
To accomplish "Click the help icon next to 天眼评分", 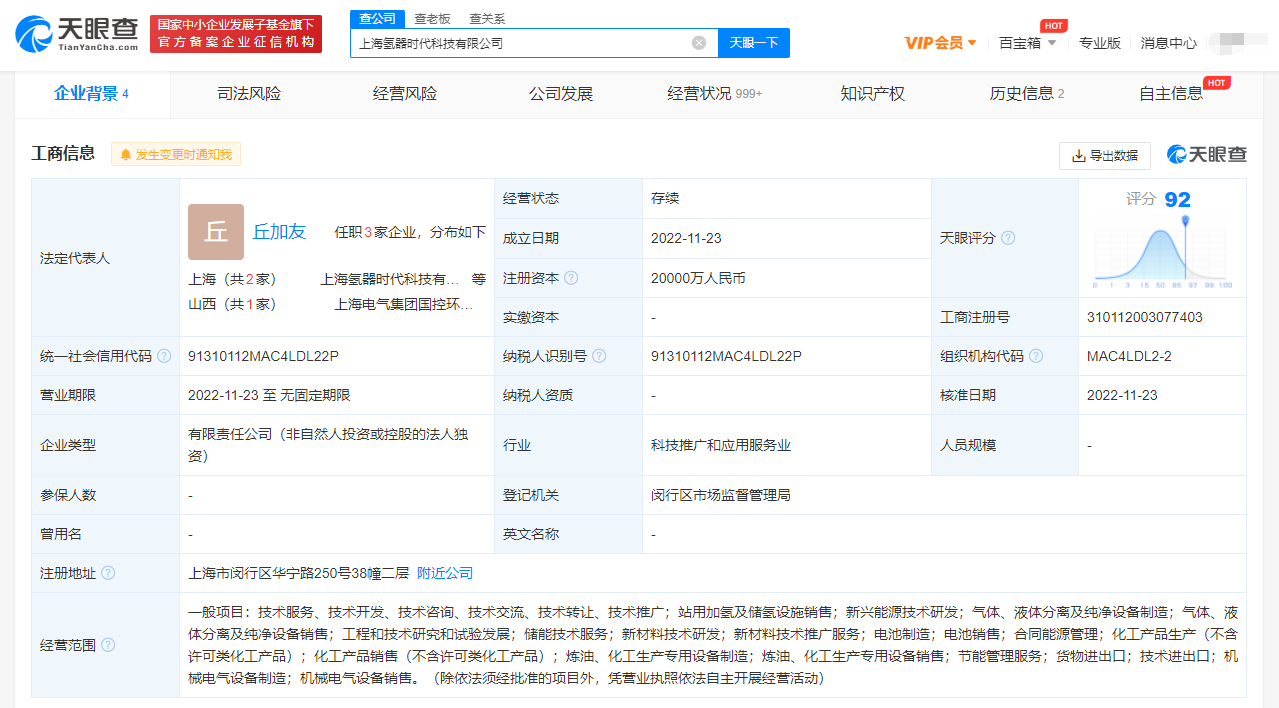I will point(1008,238).
